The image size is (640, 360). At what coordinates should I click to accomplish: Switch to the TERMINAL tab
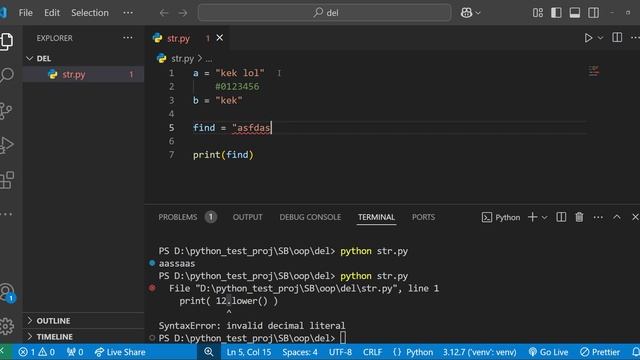pos(376,217)
